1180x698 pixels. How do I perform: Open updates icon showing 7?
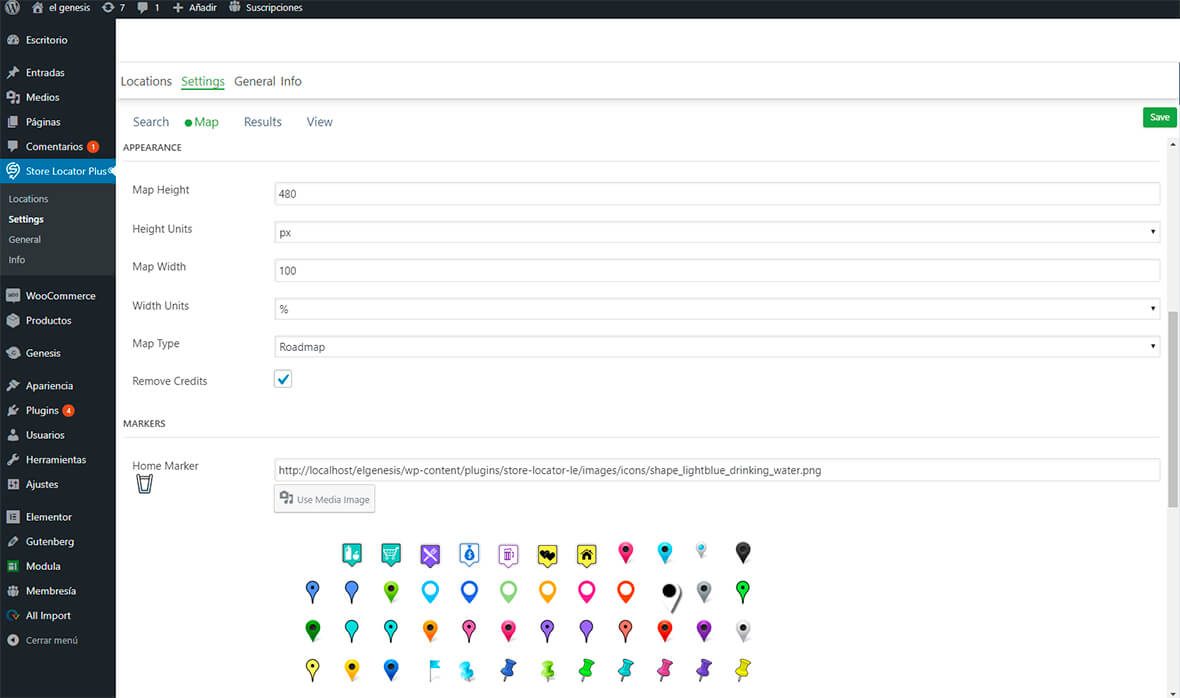click(x=113, y=8)
